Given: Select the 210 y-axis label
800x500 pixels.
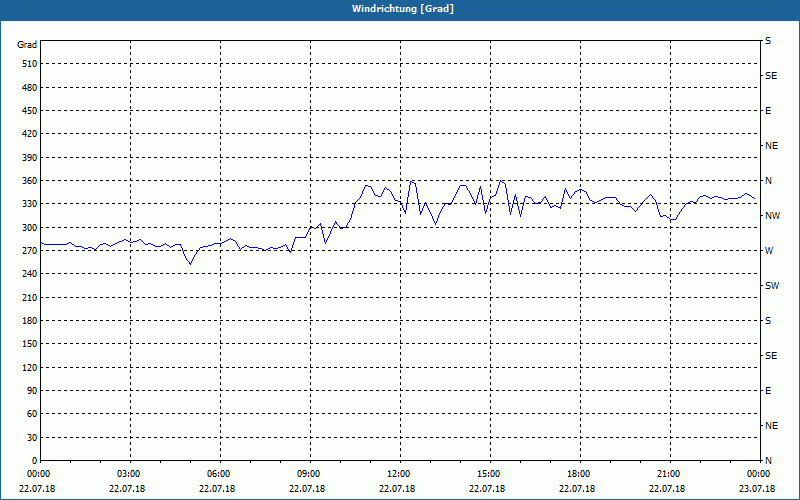Looking at the screenshot, I should click(30, 297).
